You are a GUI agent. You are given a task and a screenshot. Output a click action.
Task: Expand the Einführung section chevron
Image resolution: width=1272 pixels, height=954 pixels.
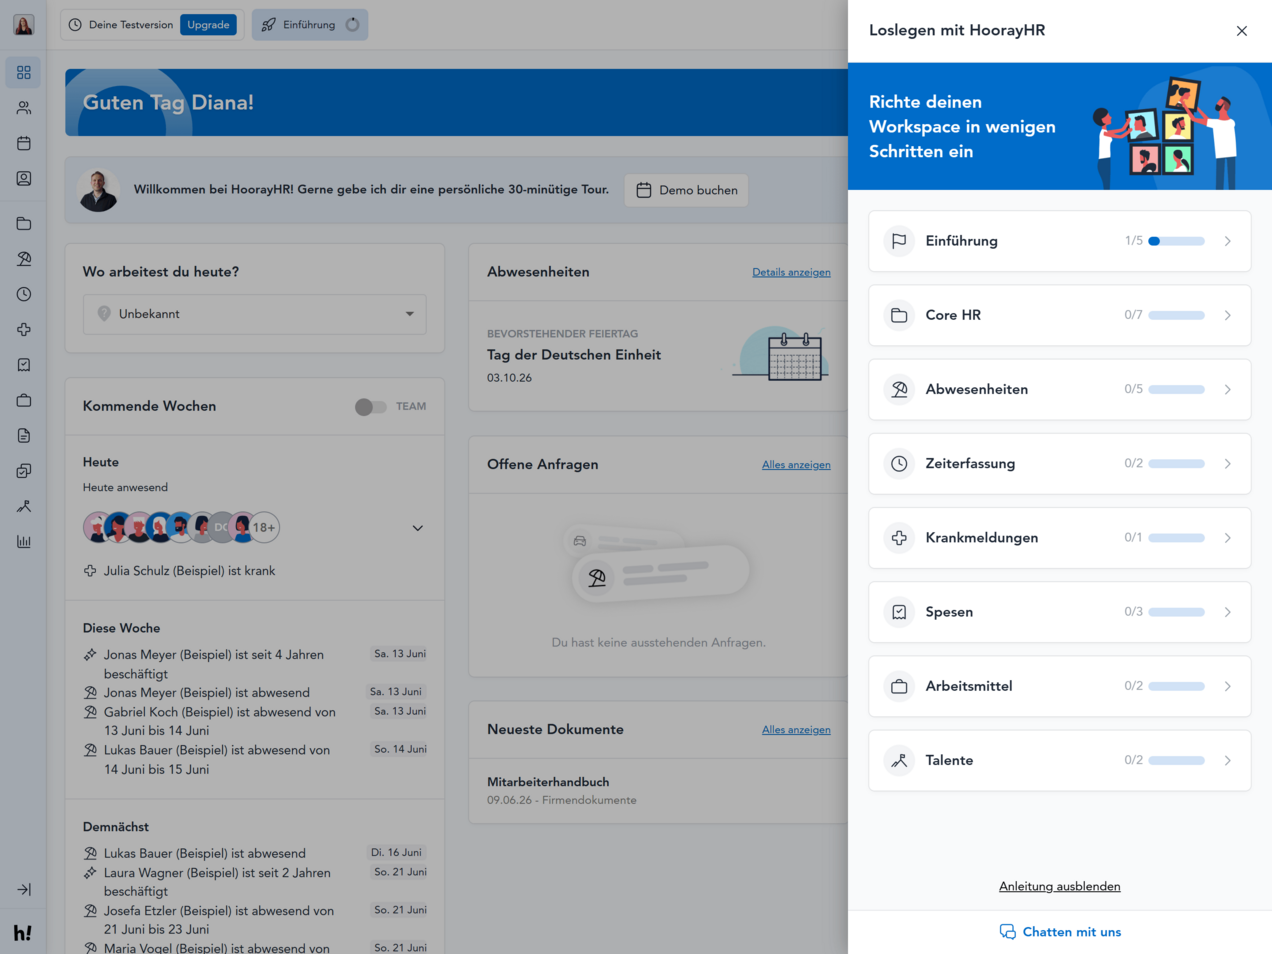click(1228, 241)
